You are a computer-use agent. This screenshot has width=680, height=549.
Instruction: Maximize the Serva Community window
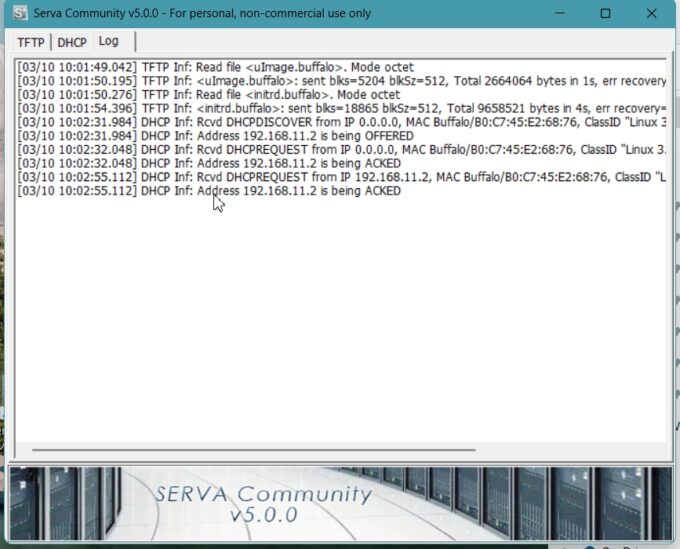coord(605,13)
